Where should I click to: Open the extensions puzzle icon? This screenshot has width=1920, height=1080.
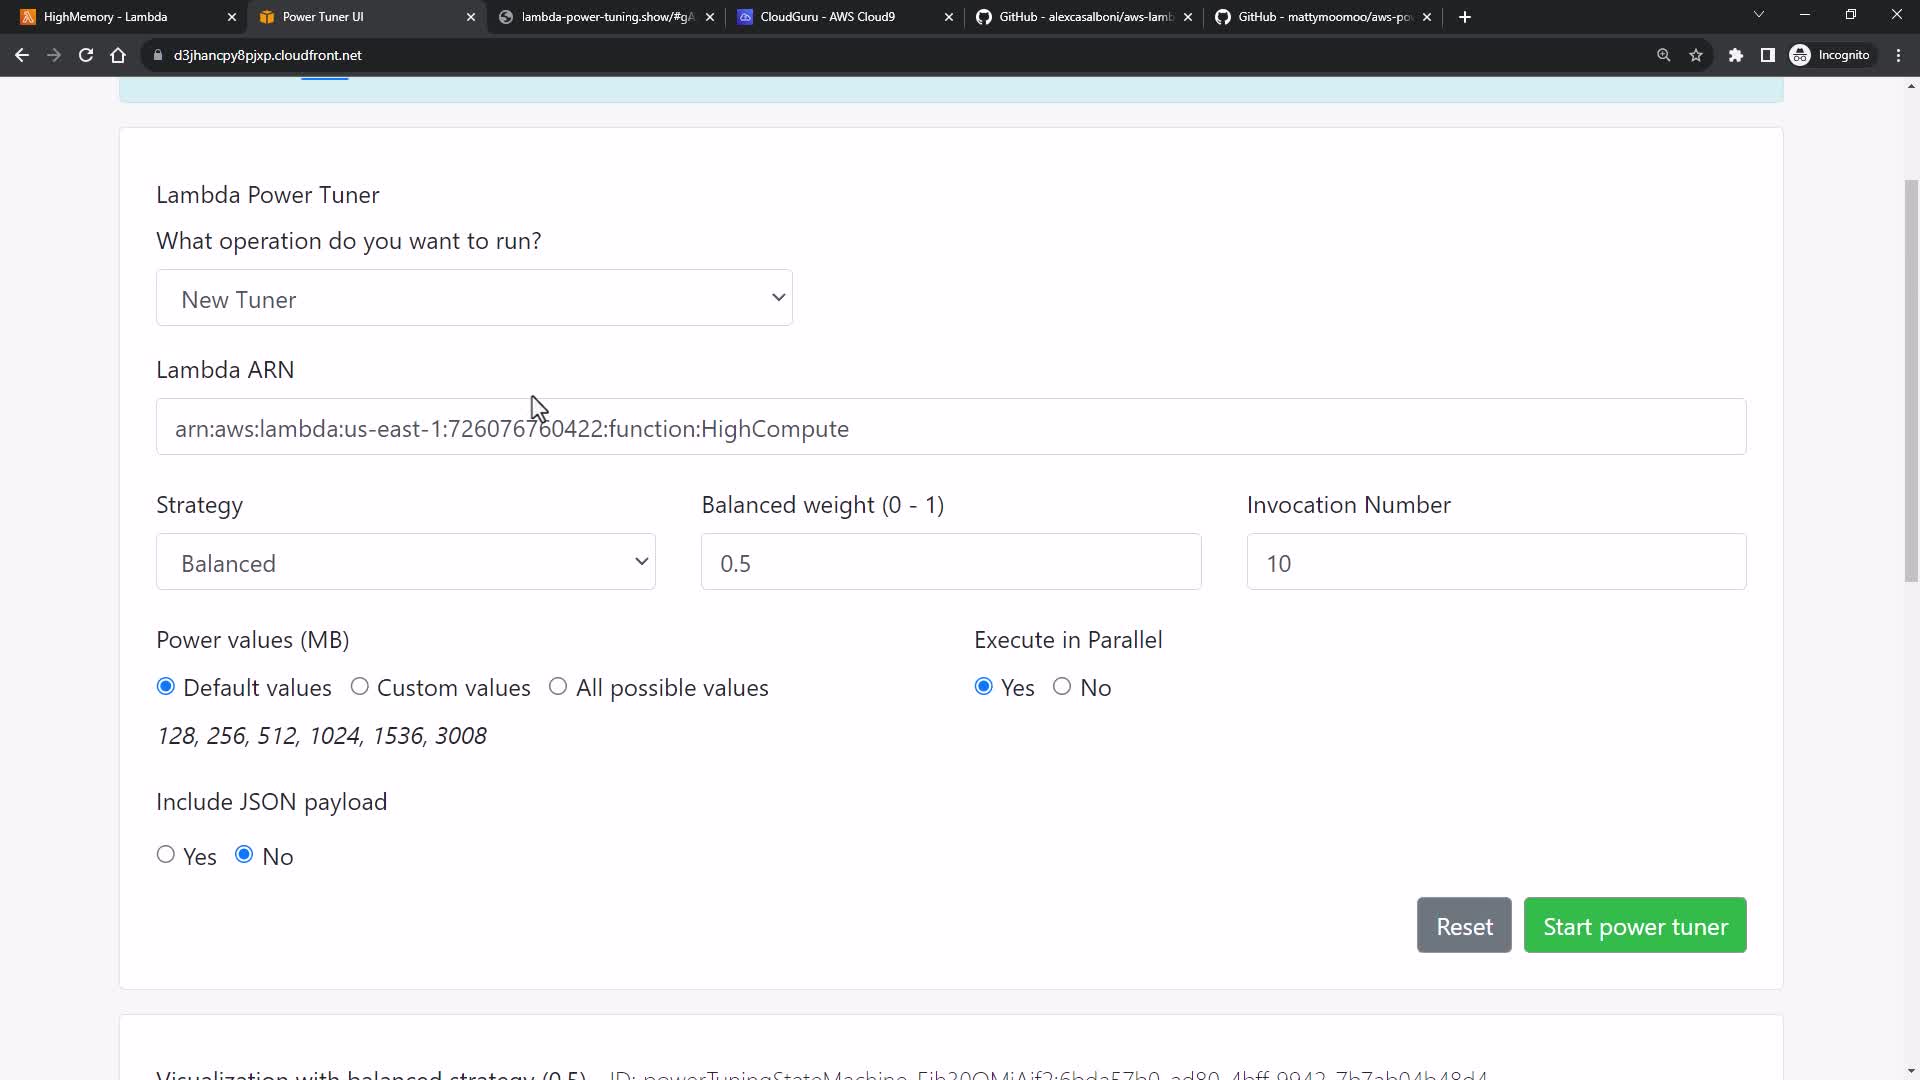[x=1736, y=55]
